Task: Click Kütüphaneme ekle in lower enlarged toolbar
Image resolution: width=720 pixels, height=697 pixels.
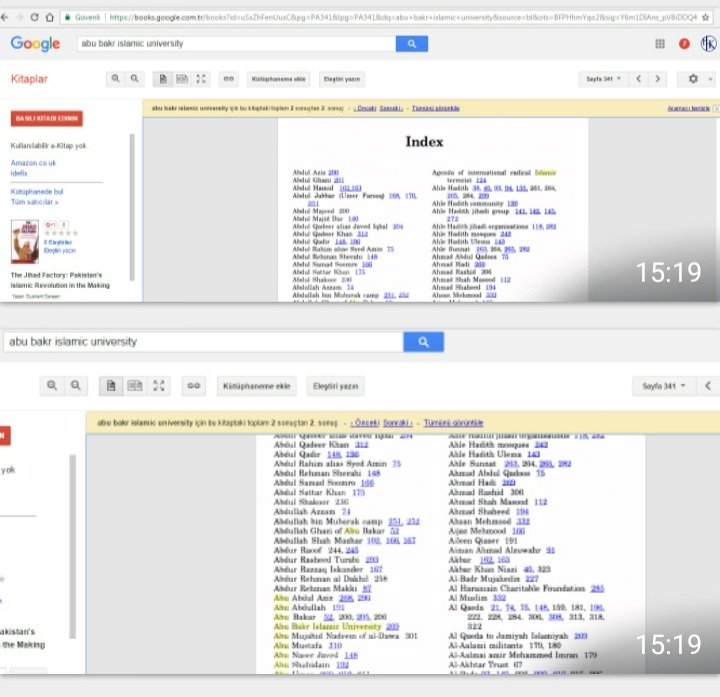Action: (257, 386)
